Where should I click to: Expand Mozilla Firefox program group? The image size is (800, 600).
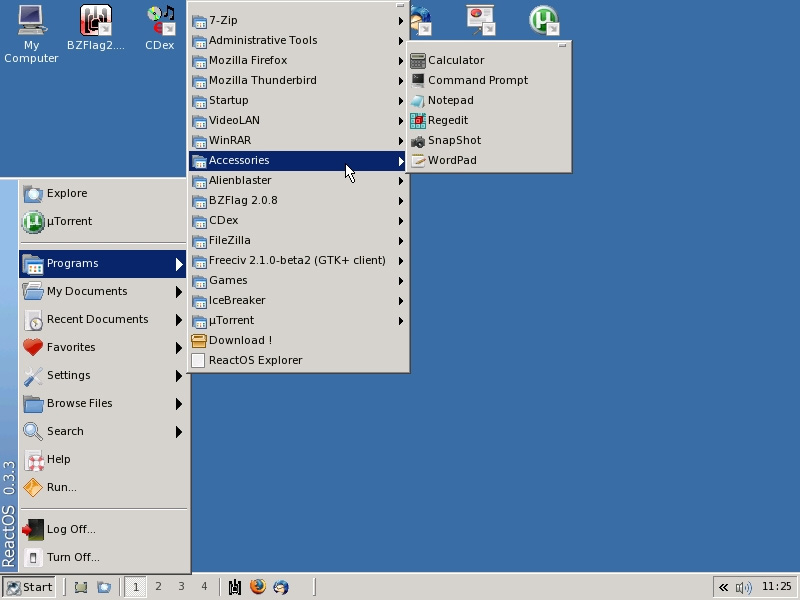pyautogui.click(x=298, y=60)
